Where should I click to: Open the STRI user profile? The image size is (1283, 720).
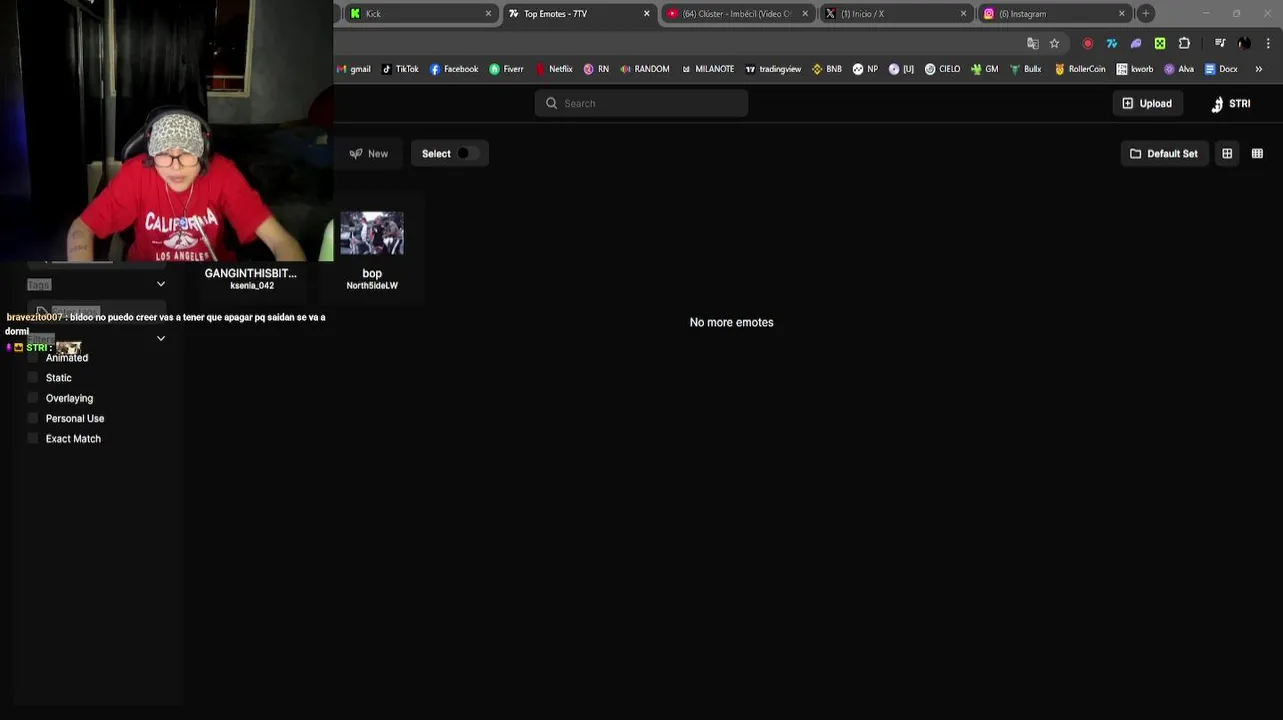pos(1231,104)
